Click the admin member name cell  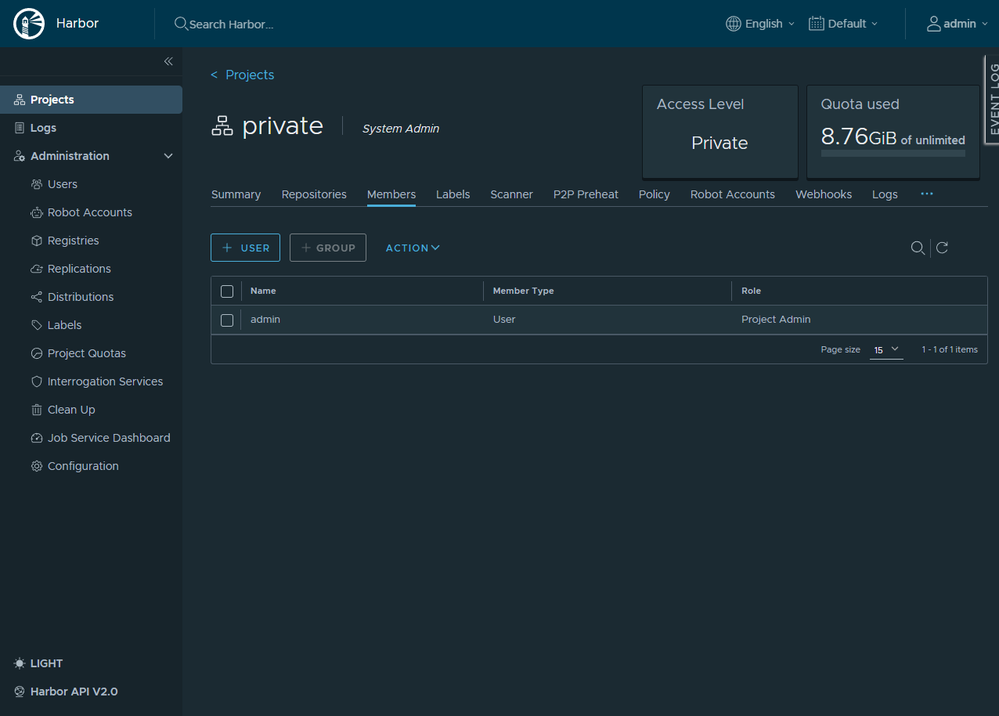[x=265, y=319]
